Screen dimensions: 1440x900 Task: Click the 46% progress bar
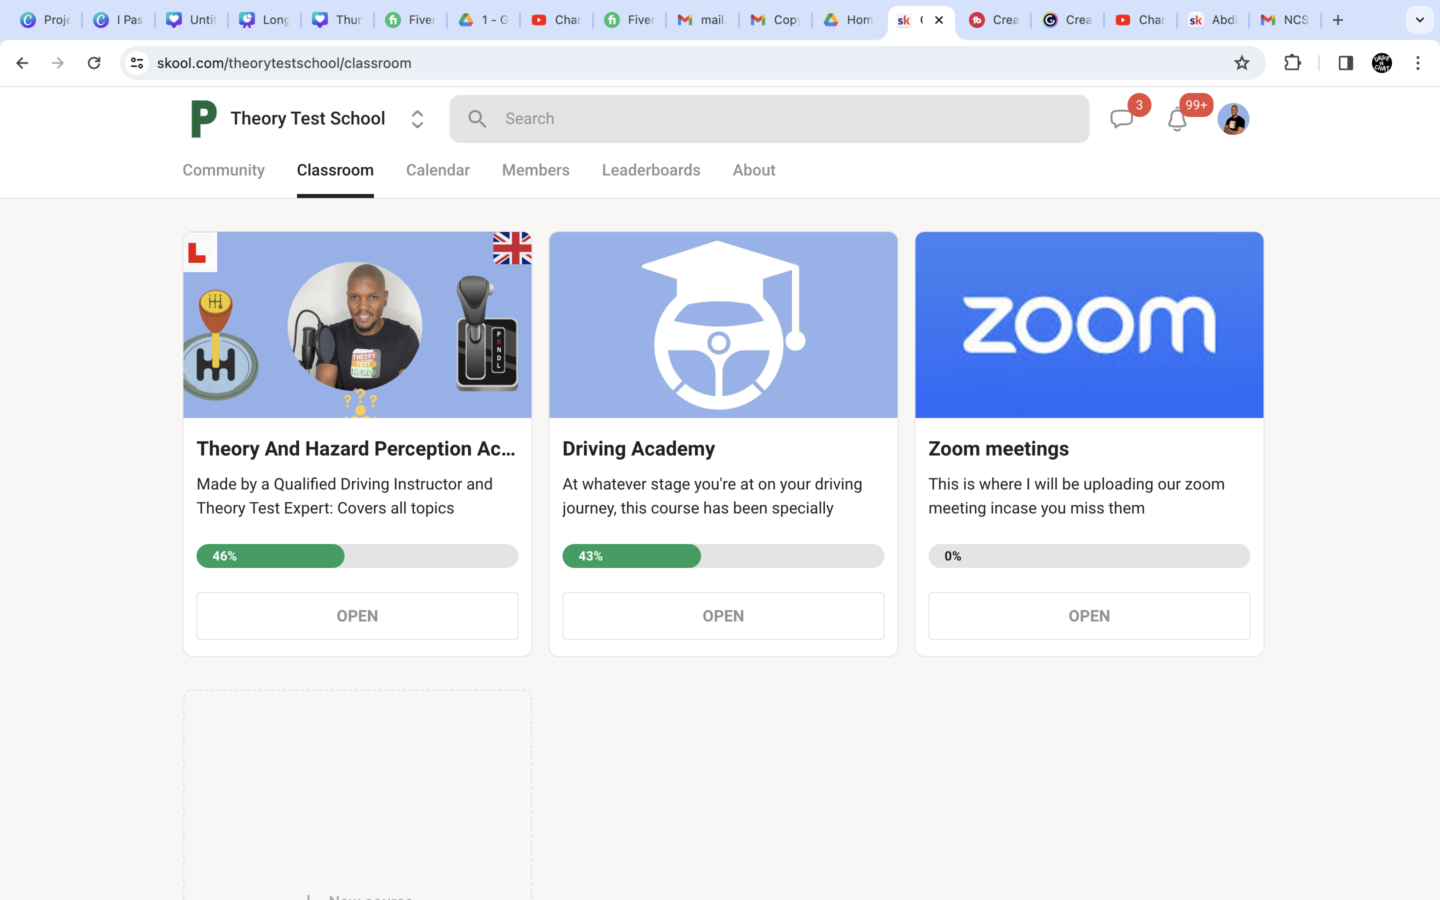[x=357, y=556]
